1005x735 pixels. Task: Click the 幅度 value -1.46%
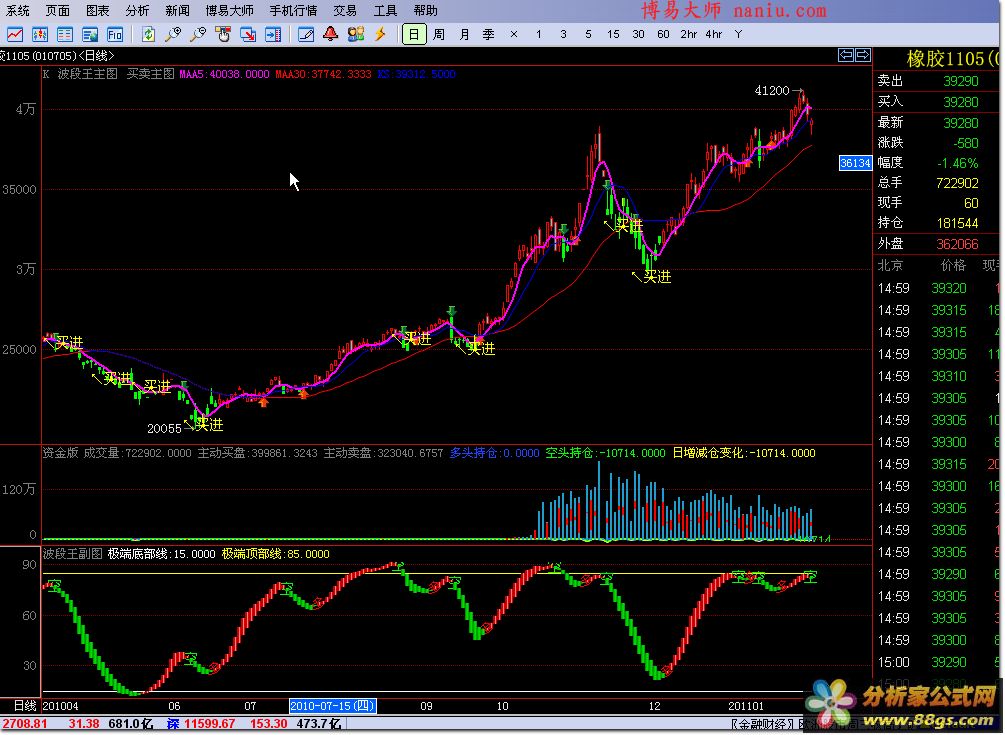(x=958, y=163)
